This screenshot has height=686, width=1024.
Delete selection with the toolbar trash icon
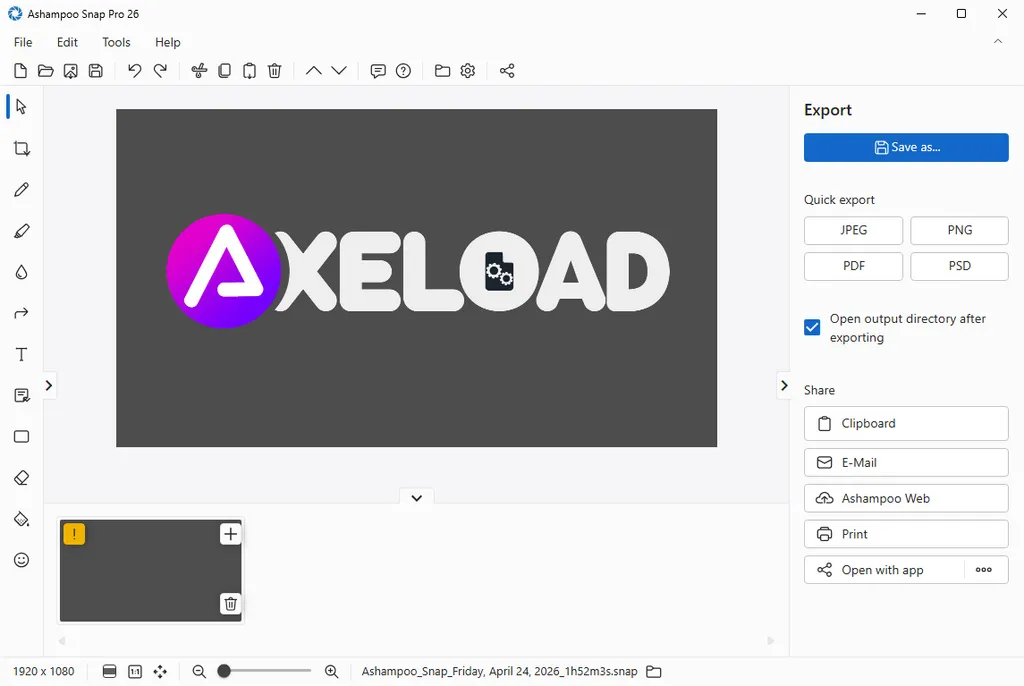coord(275,71)
